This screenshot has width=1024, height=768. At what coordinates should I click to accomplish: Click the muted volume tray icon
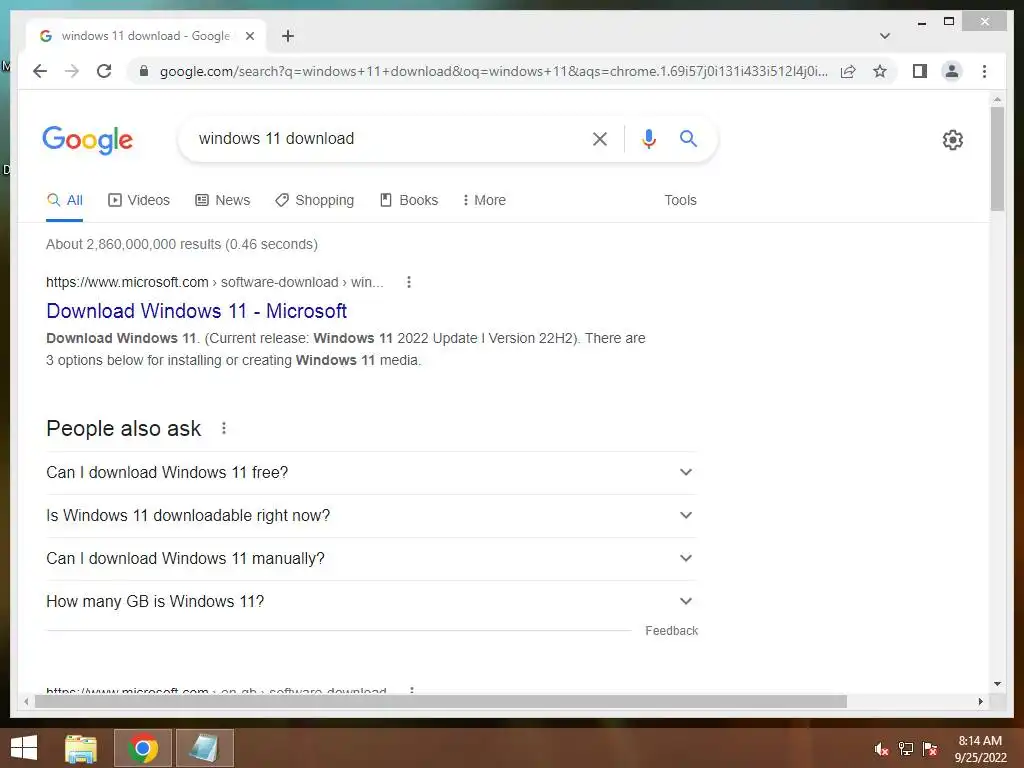882,749
